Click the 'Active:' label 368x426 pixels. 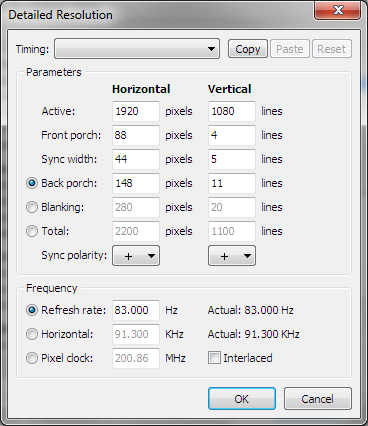58,111
